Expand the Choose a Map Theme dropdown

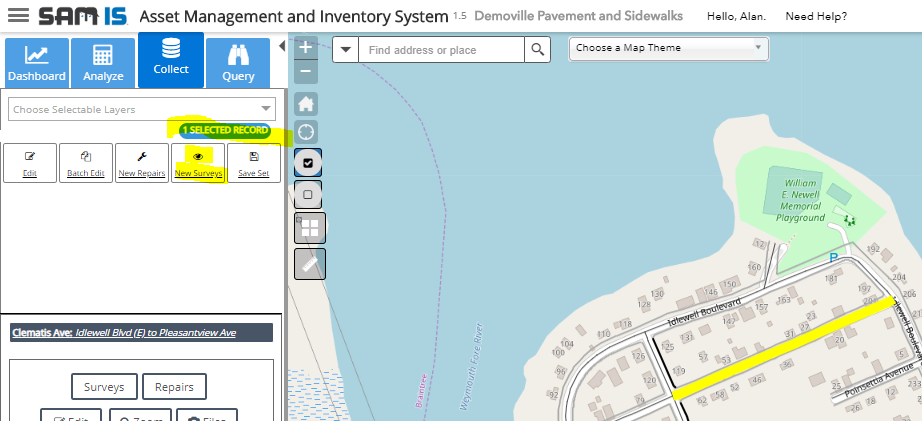pyautogui.click(x=668, y=48)
